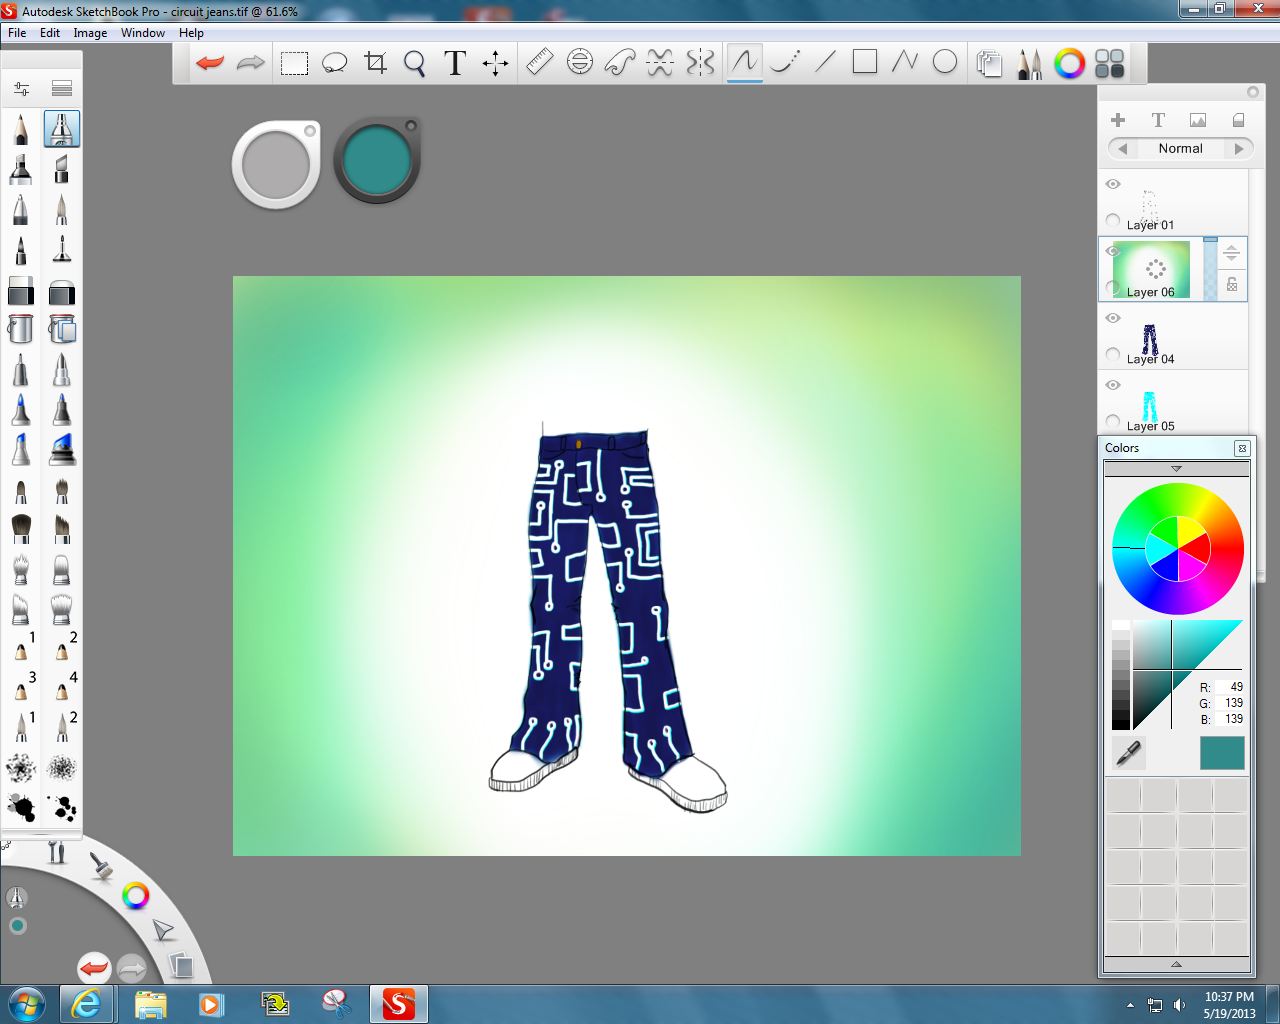Open the Image menu

coord(90,32)
